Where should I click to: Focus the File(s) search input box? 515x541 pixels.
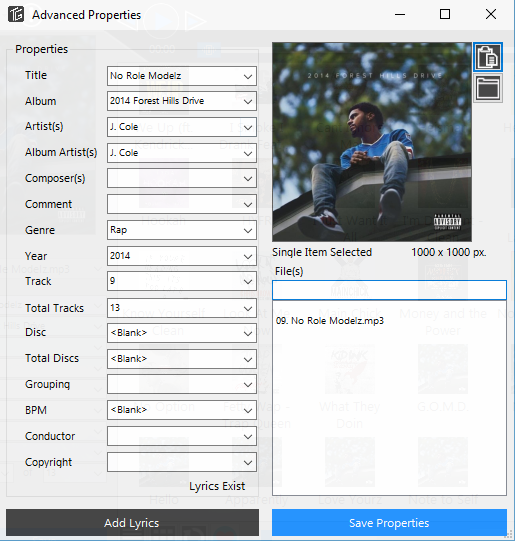389,290
